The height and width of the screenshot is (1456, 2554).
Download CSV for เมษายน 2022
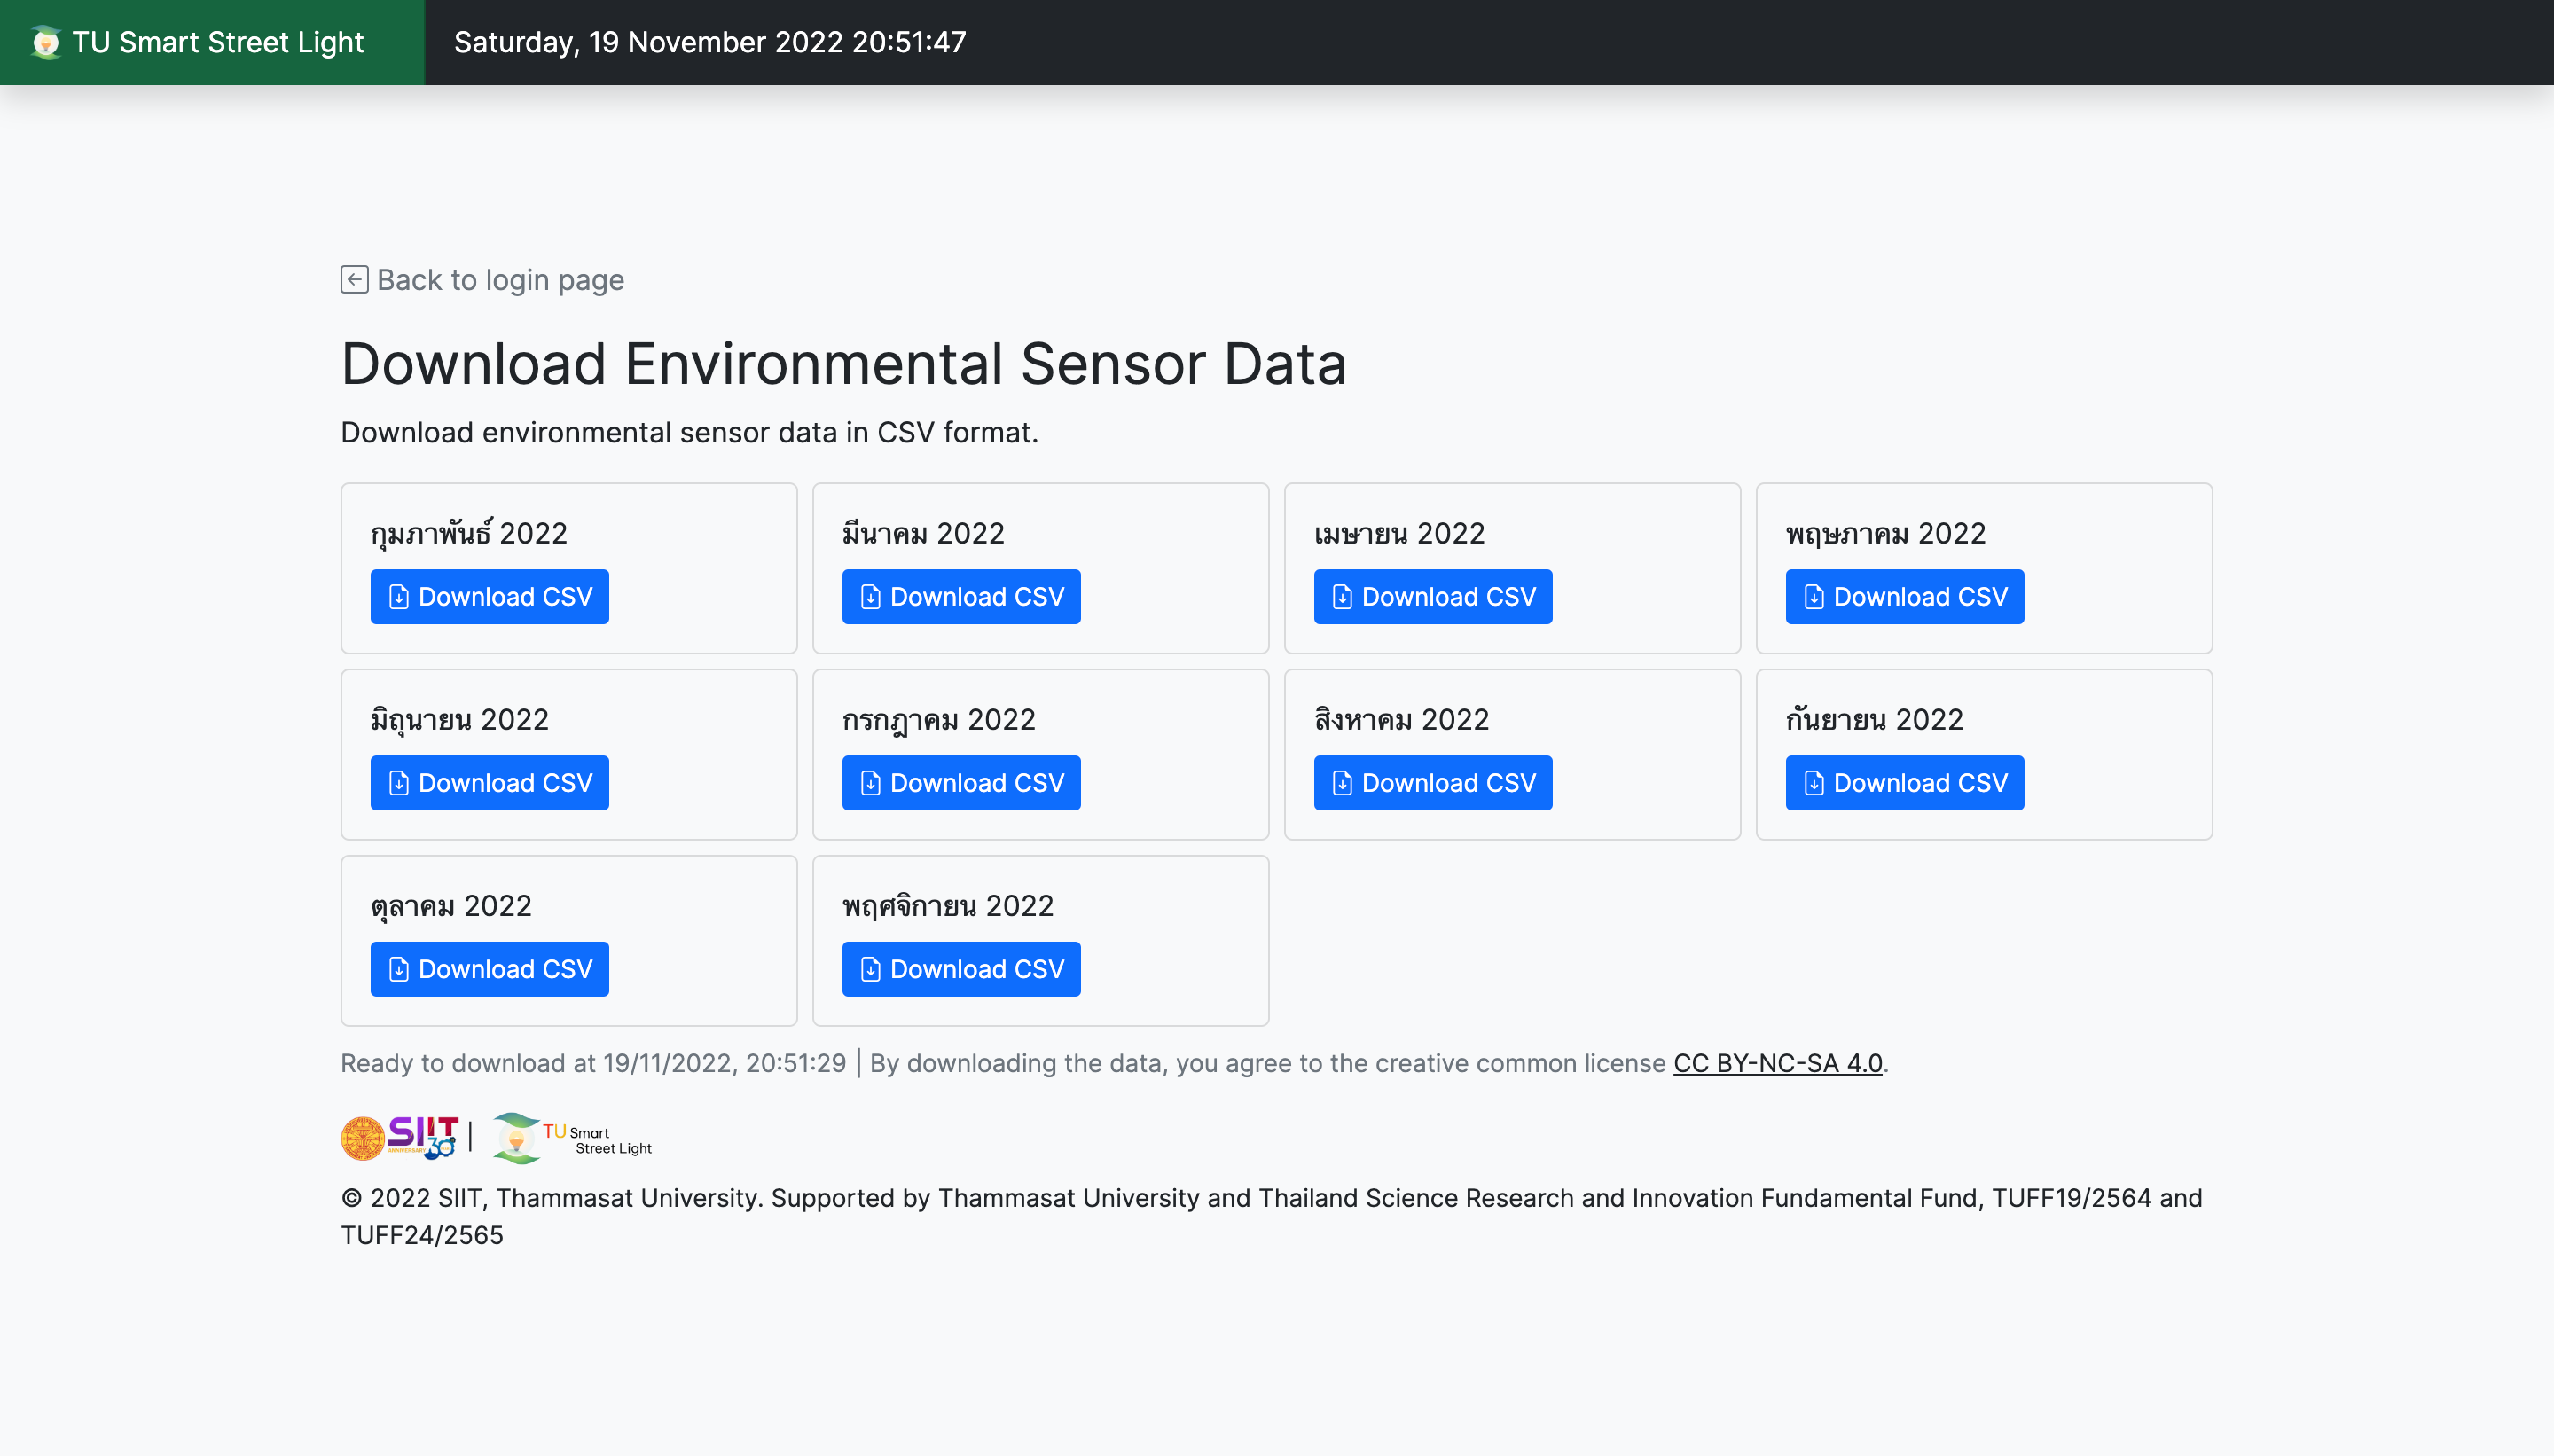click(x=1432, y=597)
